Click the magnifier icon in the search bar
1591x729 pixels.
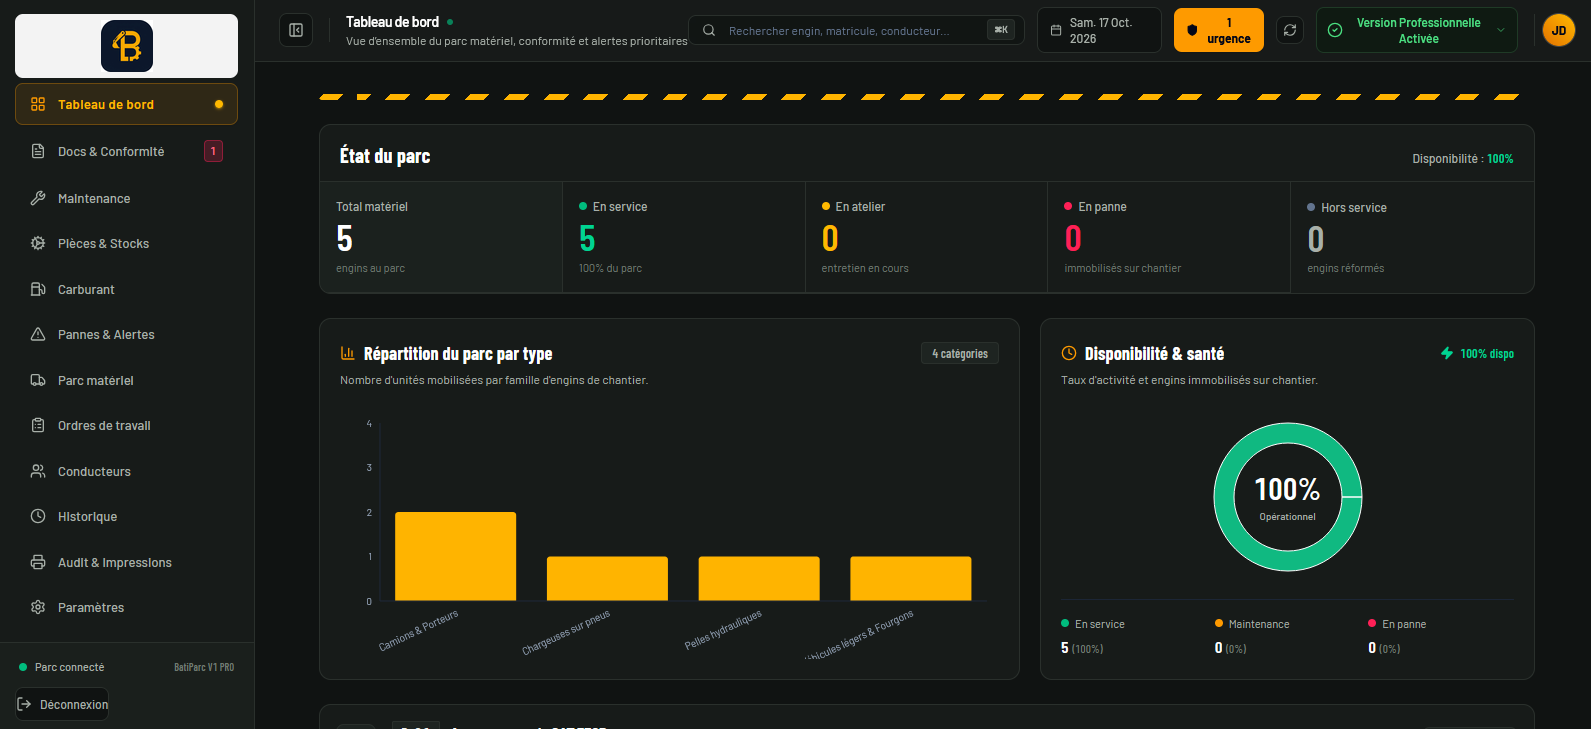(709, 30)
